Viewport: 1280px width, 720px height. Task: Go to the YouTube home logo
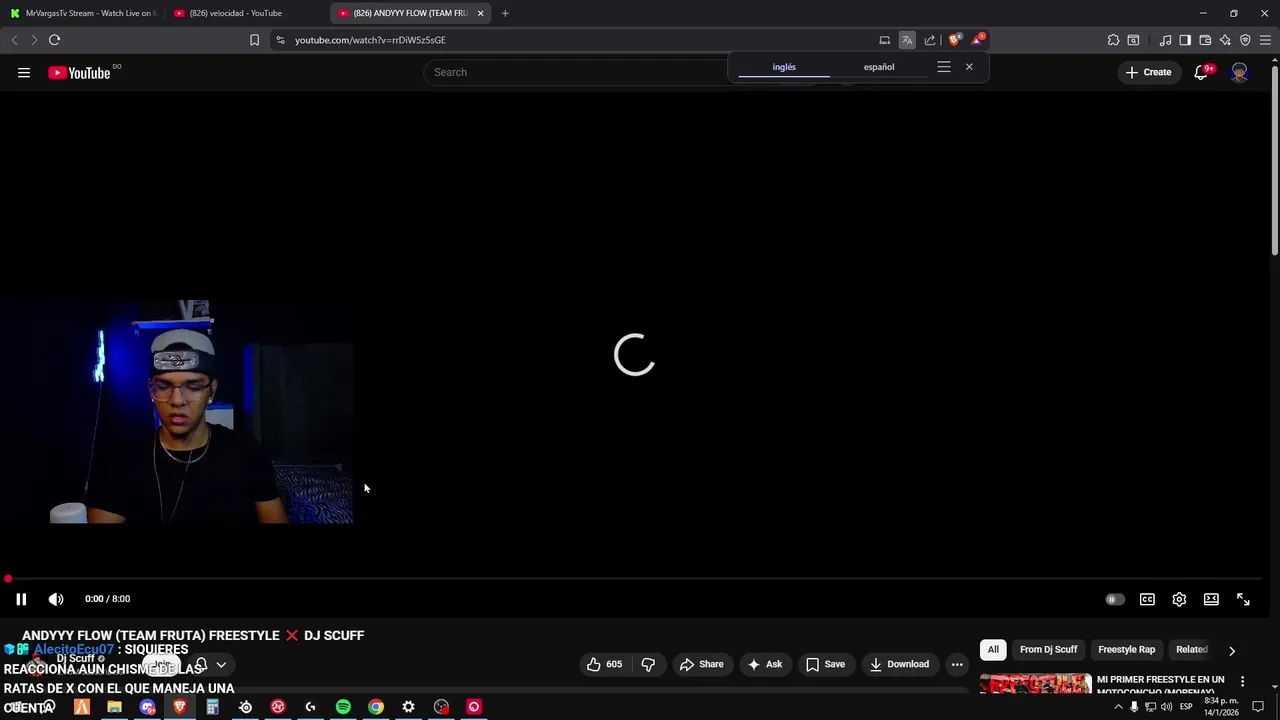pos(79,72)
